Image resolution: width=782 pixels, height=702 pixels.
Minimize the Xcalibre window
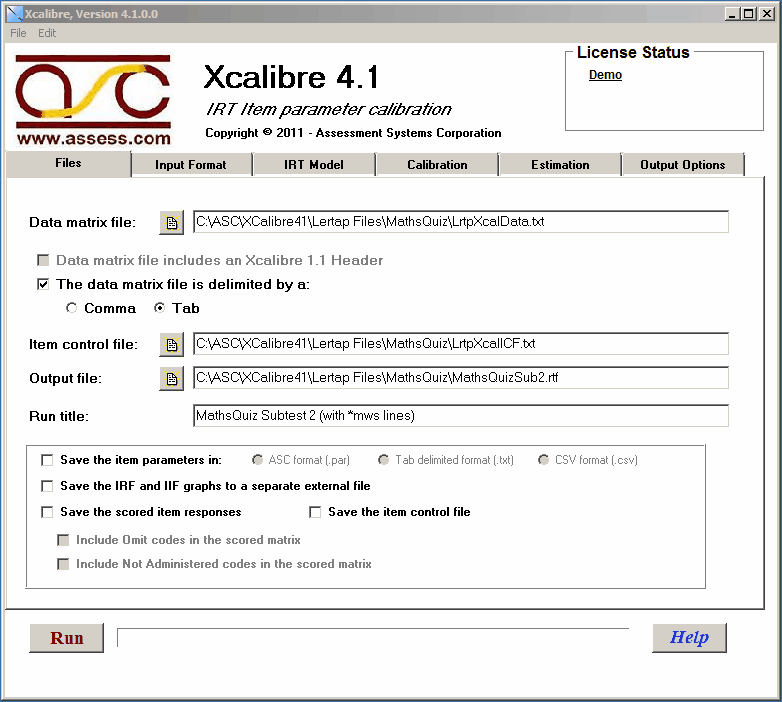(x=732, y=14)
